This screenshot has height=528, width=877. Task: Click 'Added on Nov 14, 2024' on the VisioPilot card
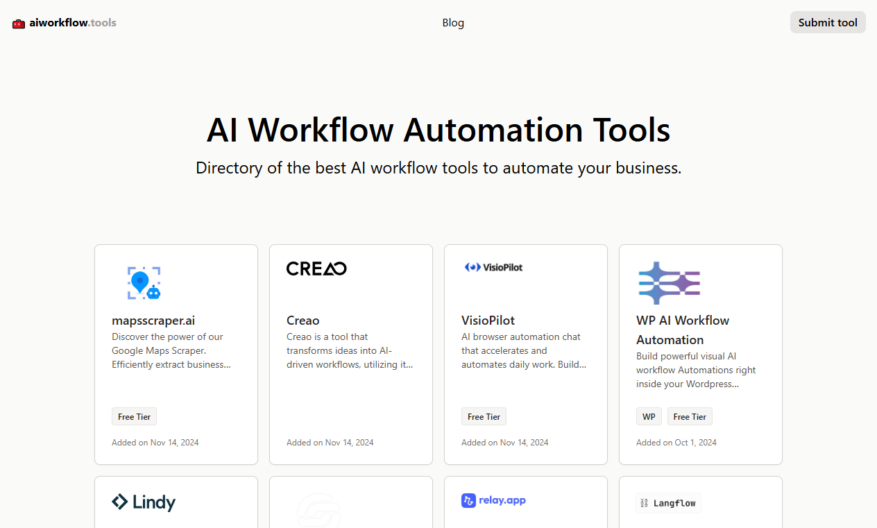point(504,442)
